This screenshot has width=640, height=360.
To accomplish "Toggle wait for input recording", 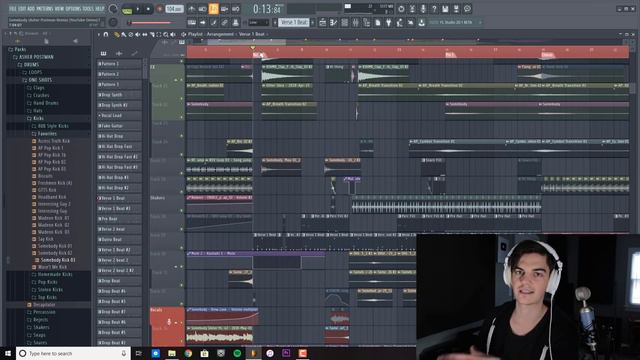I will [202, 9].
